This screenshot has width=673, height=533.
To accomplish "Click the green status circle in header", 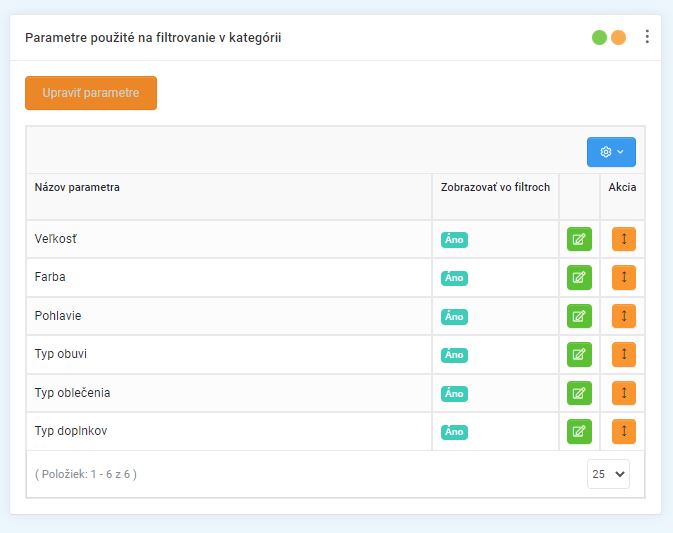I will [600, 38].
